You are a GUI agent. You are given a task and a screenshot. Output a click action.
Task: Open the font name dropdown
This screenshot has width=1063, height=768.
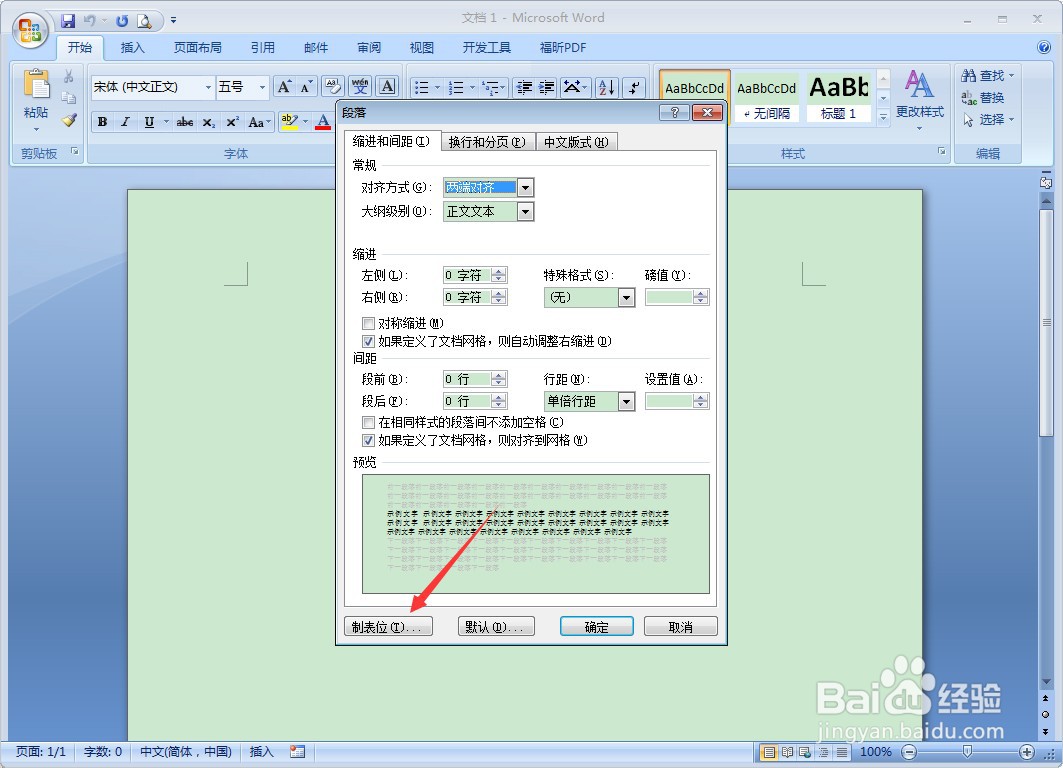tap(208, 87)
